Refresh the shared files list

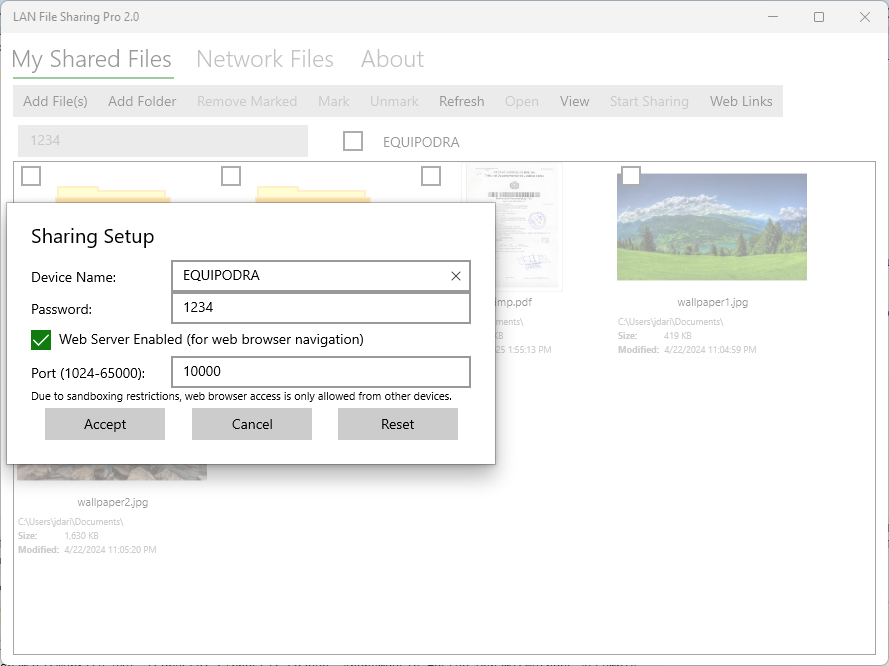461,101
